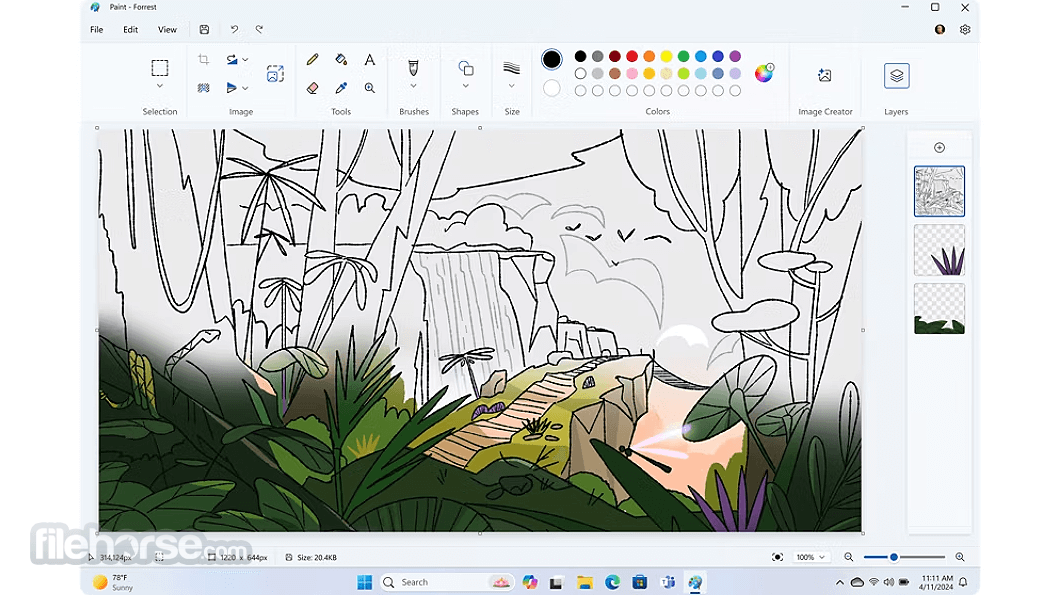
Task: Select the Eraser tool
Action: 312,88
